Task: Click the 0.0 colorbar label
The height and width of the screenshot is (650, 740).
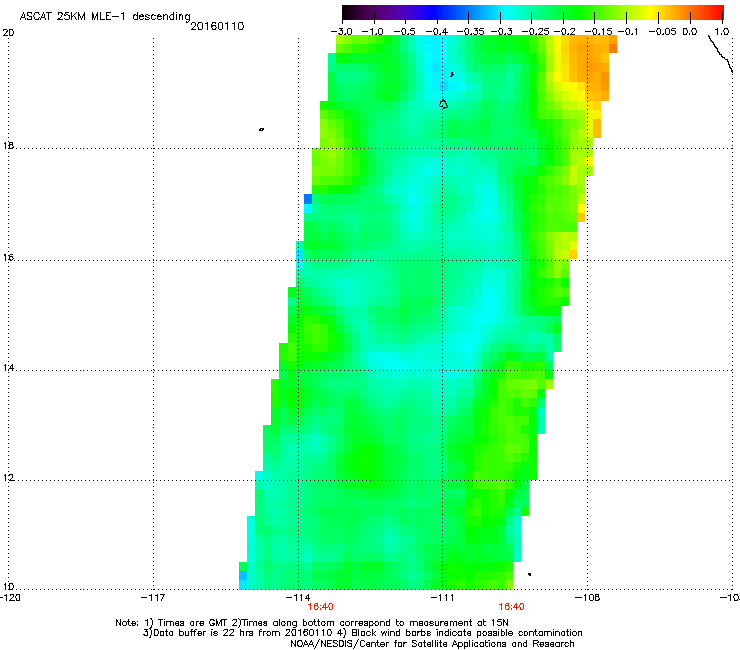Action: tap(690, 31)
